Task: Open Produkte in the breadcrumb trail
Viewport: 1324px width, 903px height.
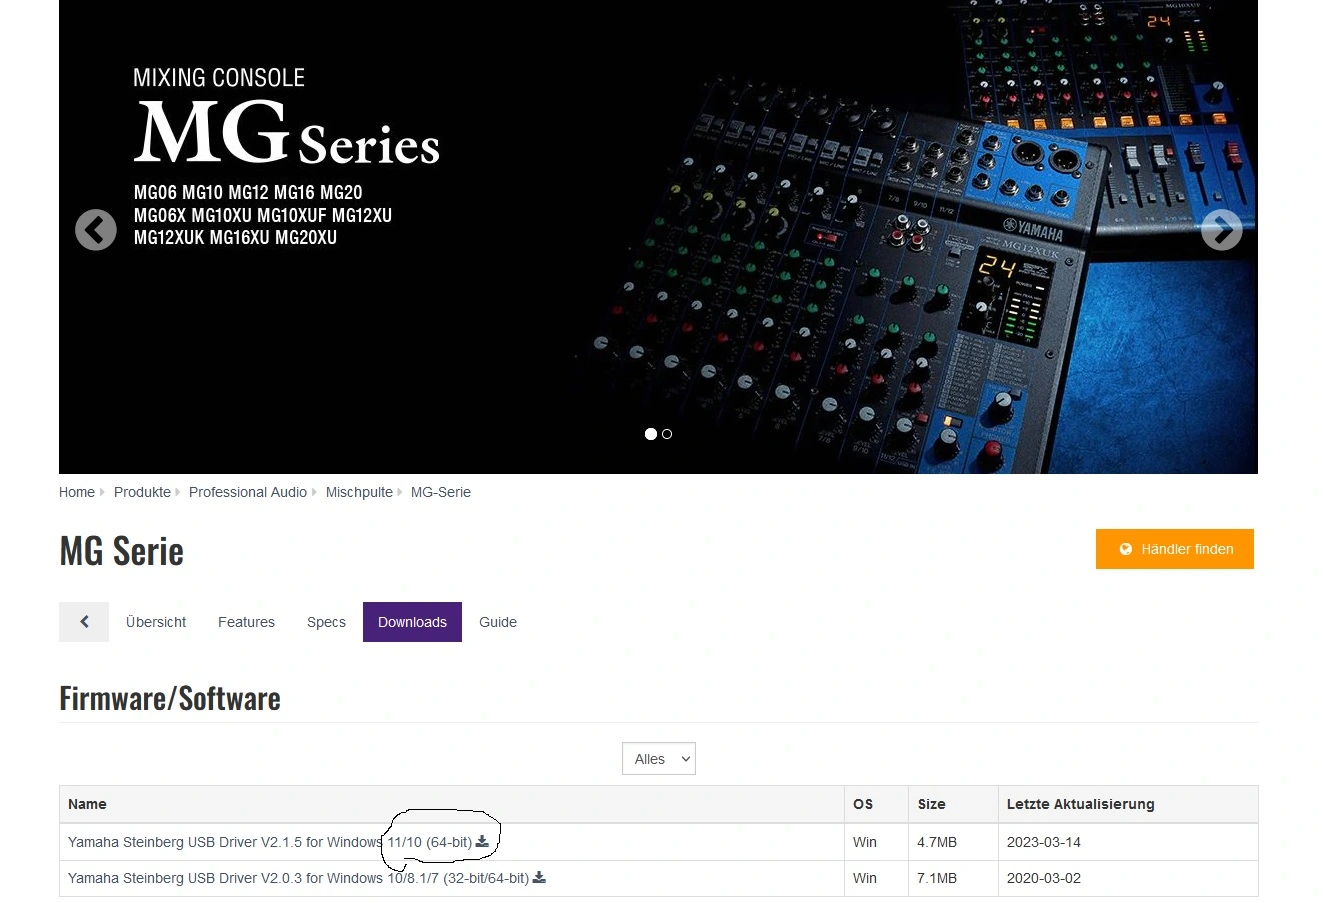Action: (142, 492)
